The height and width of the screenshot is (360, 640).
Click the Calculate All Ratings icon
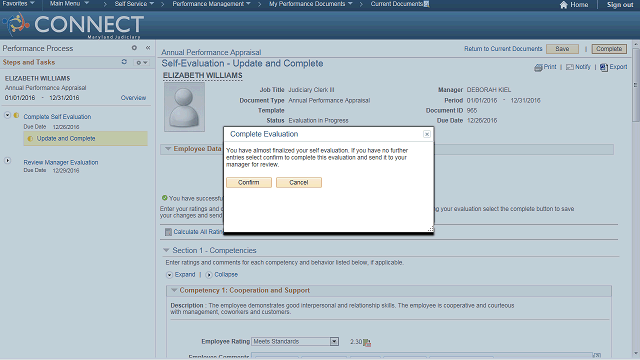coord(168,232)
